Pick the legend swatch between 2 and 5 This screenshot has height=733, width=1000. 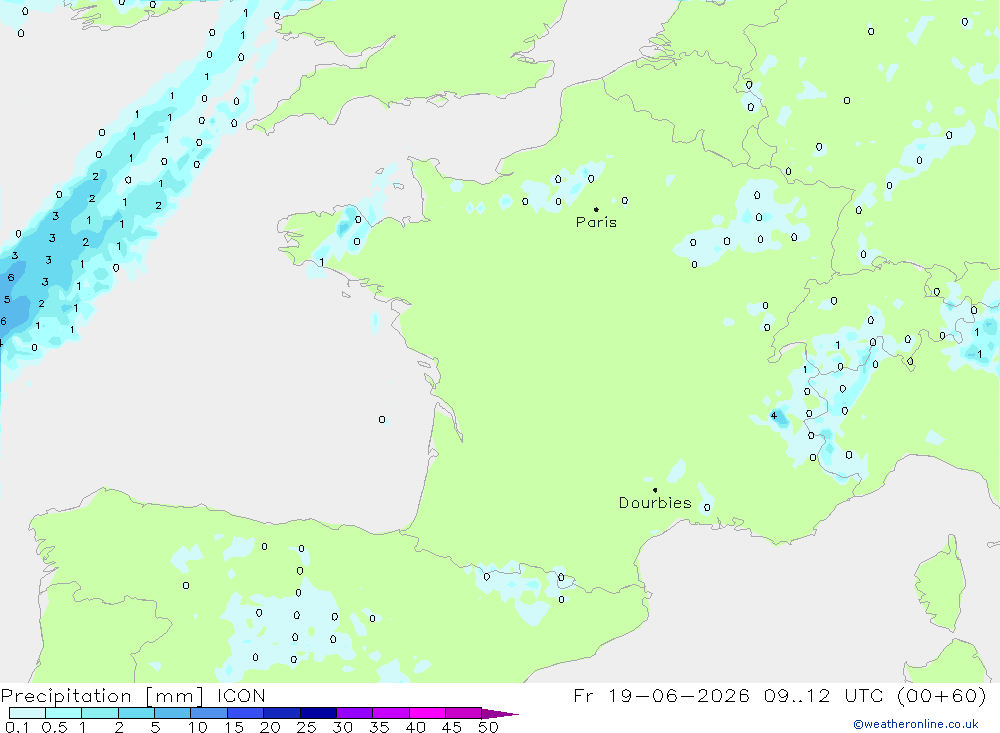(x=136, y=713)
